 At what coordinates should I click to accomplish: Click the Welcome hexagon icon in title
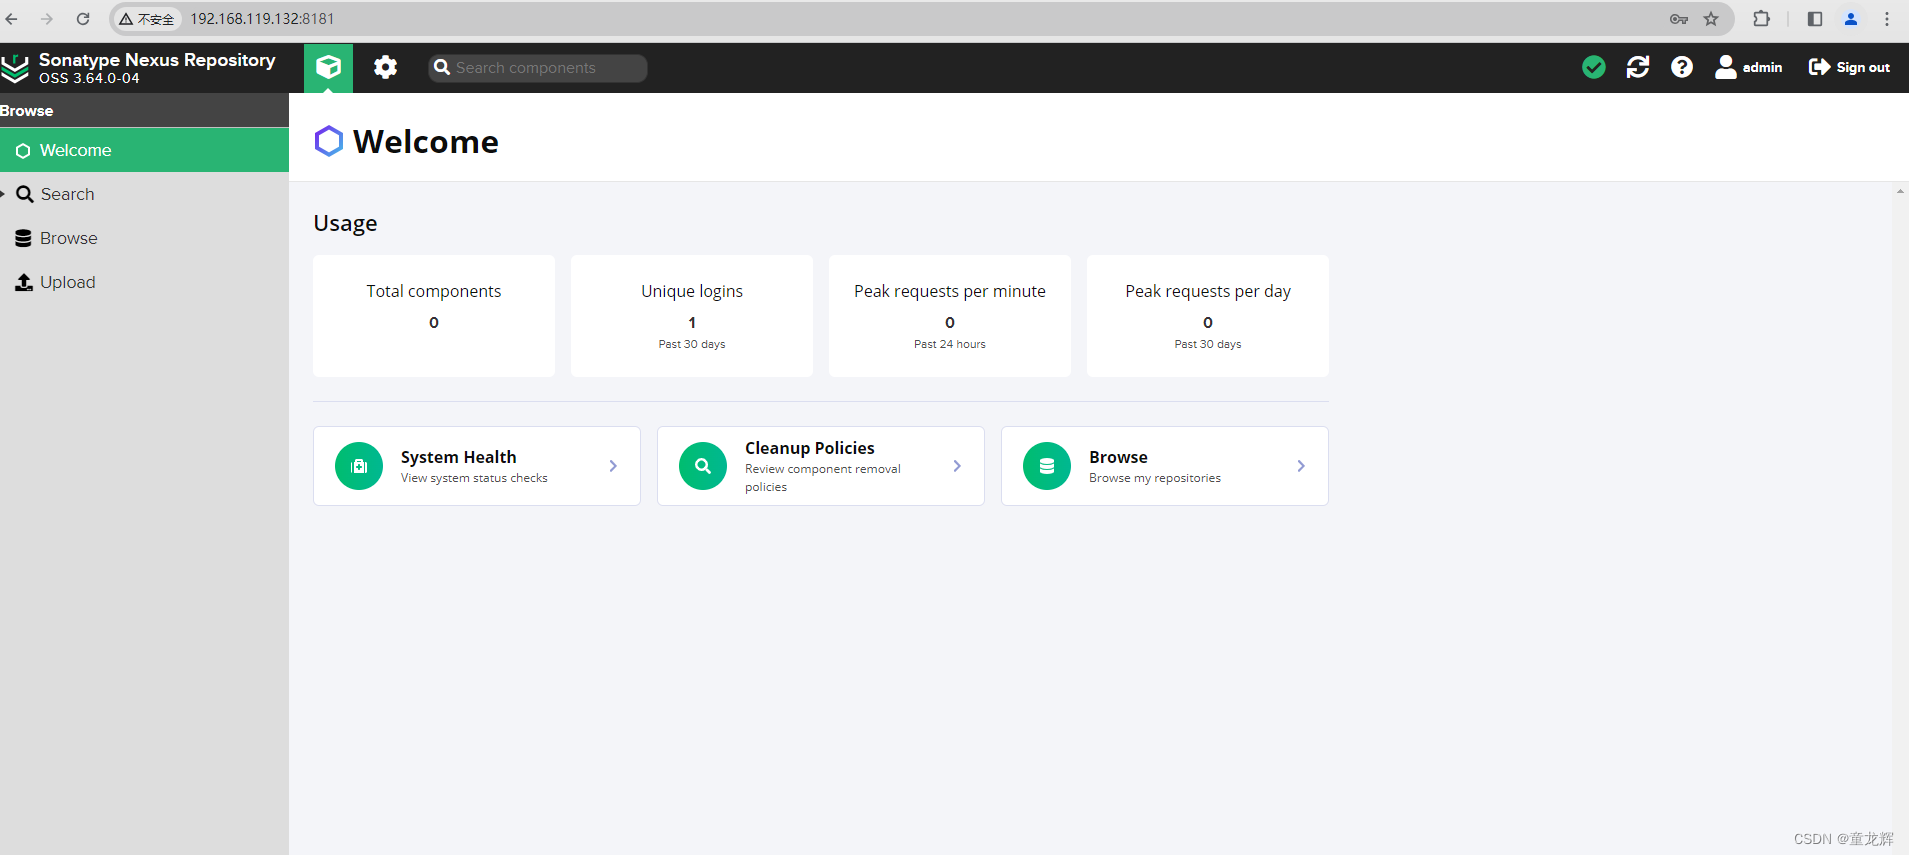tap(329, 141)
